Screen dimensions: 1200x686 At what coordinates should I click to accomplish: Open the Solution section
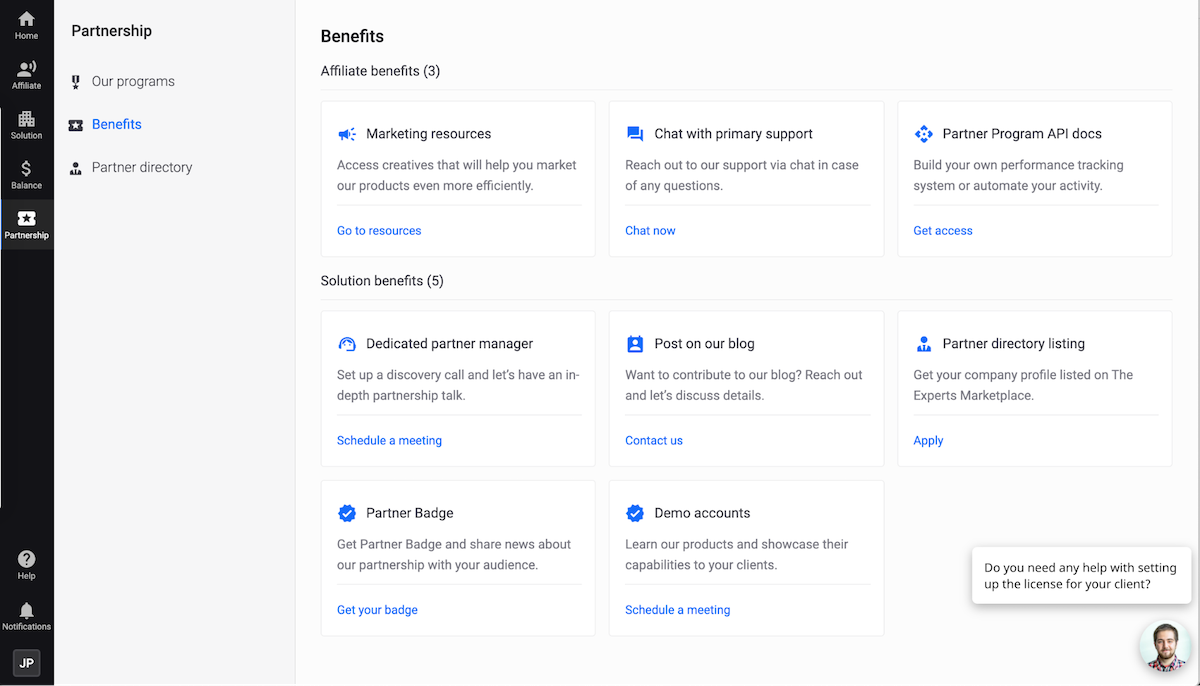26,120
